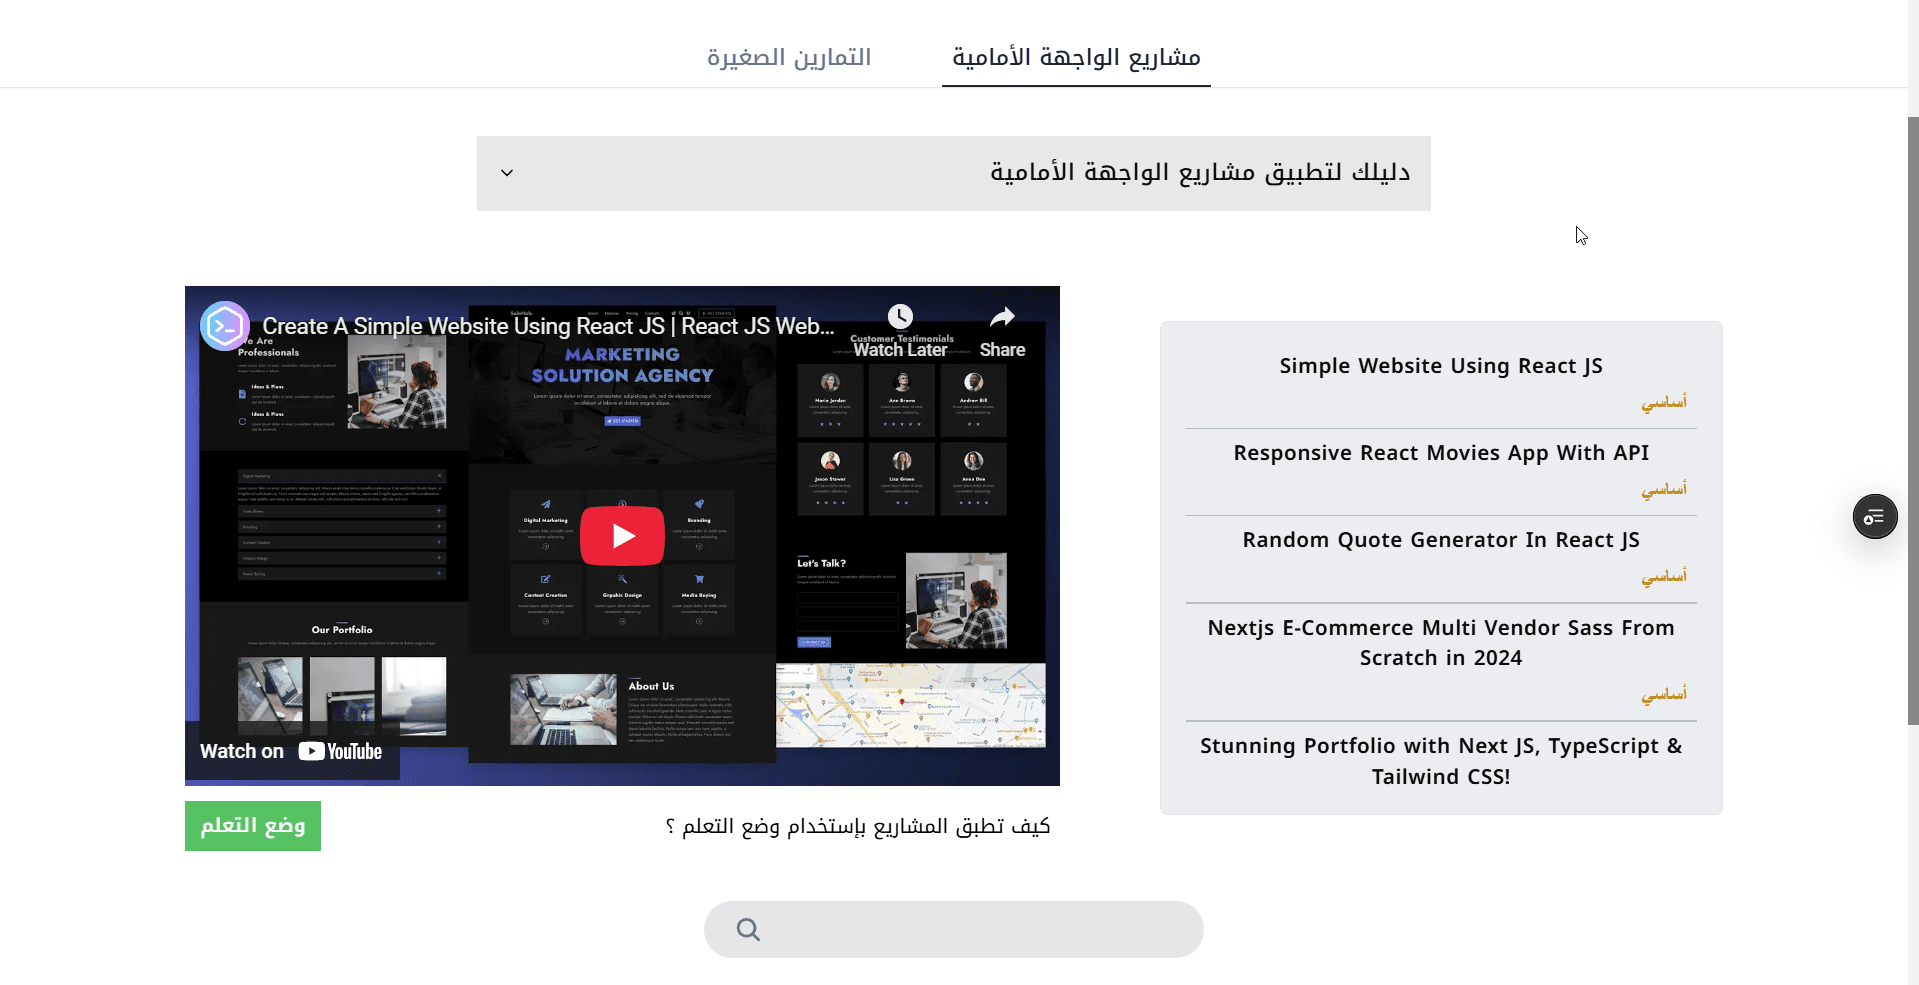Click the Watch Later clock icon
Viewport: 1919px width, 985px height.
coord(900,317)
